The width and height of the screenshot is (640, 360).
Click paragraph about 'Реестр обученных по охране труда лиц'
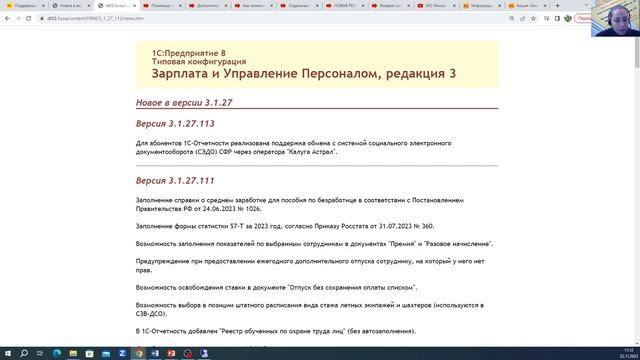(276, 331)
